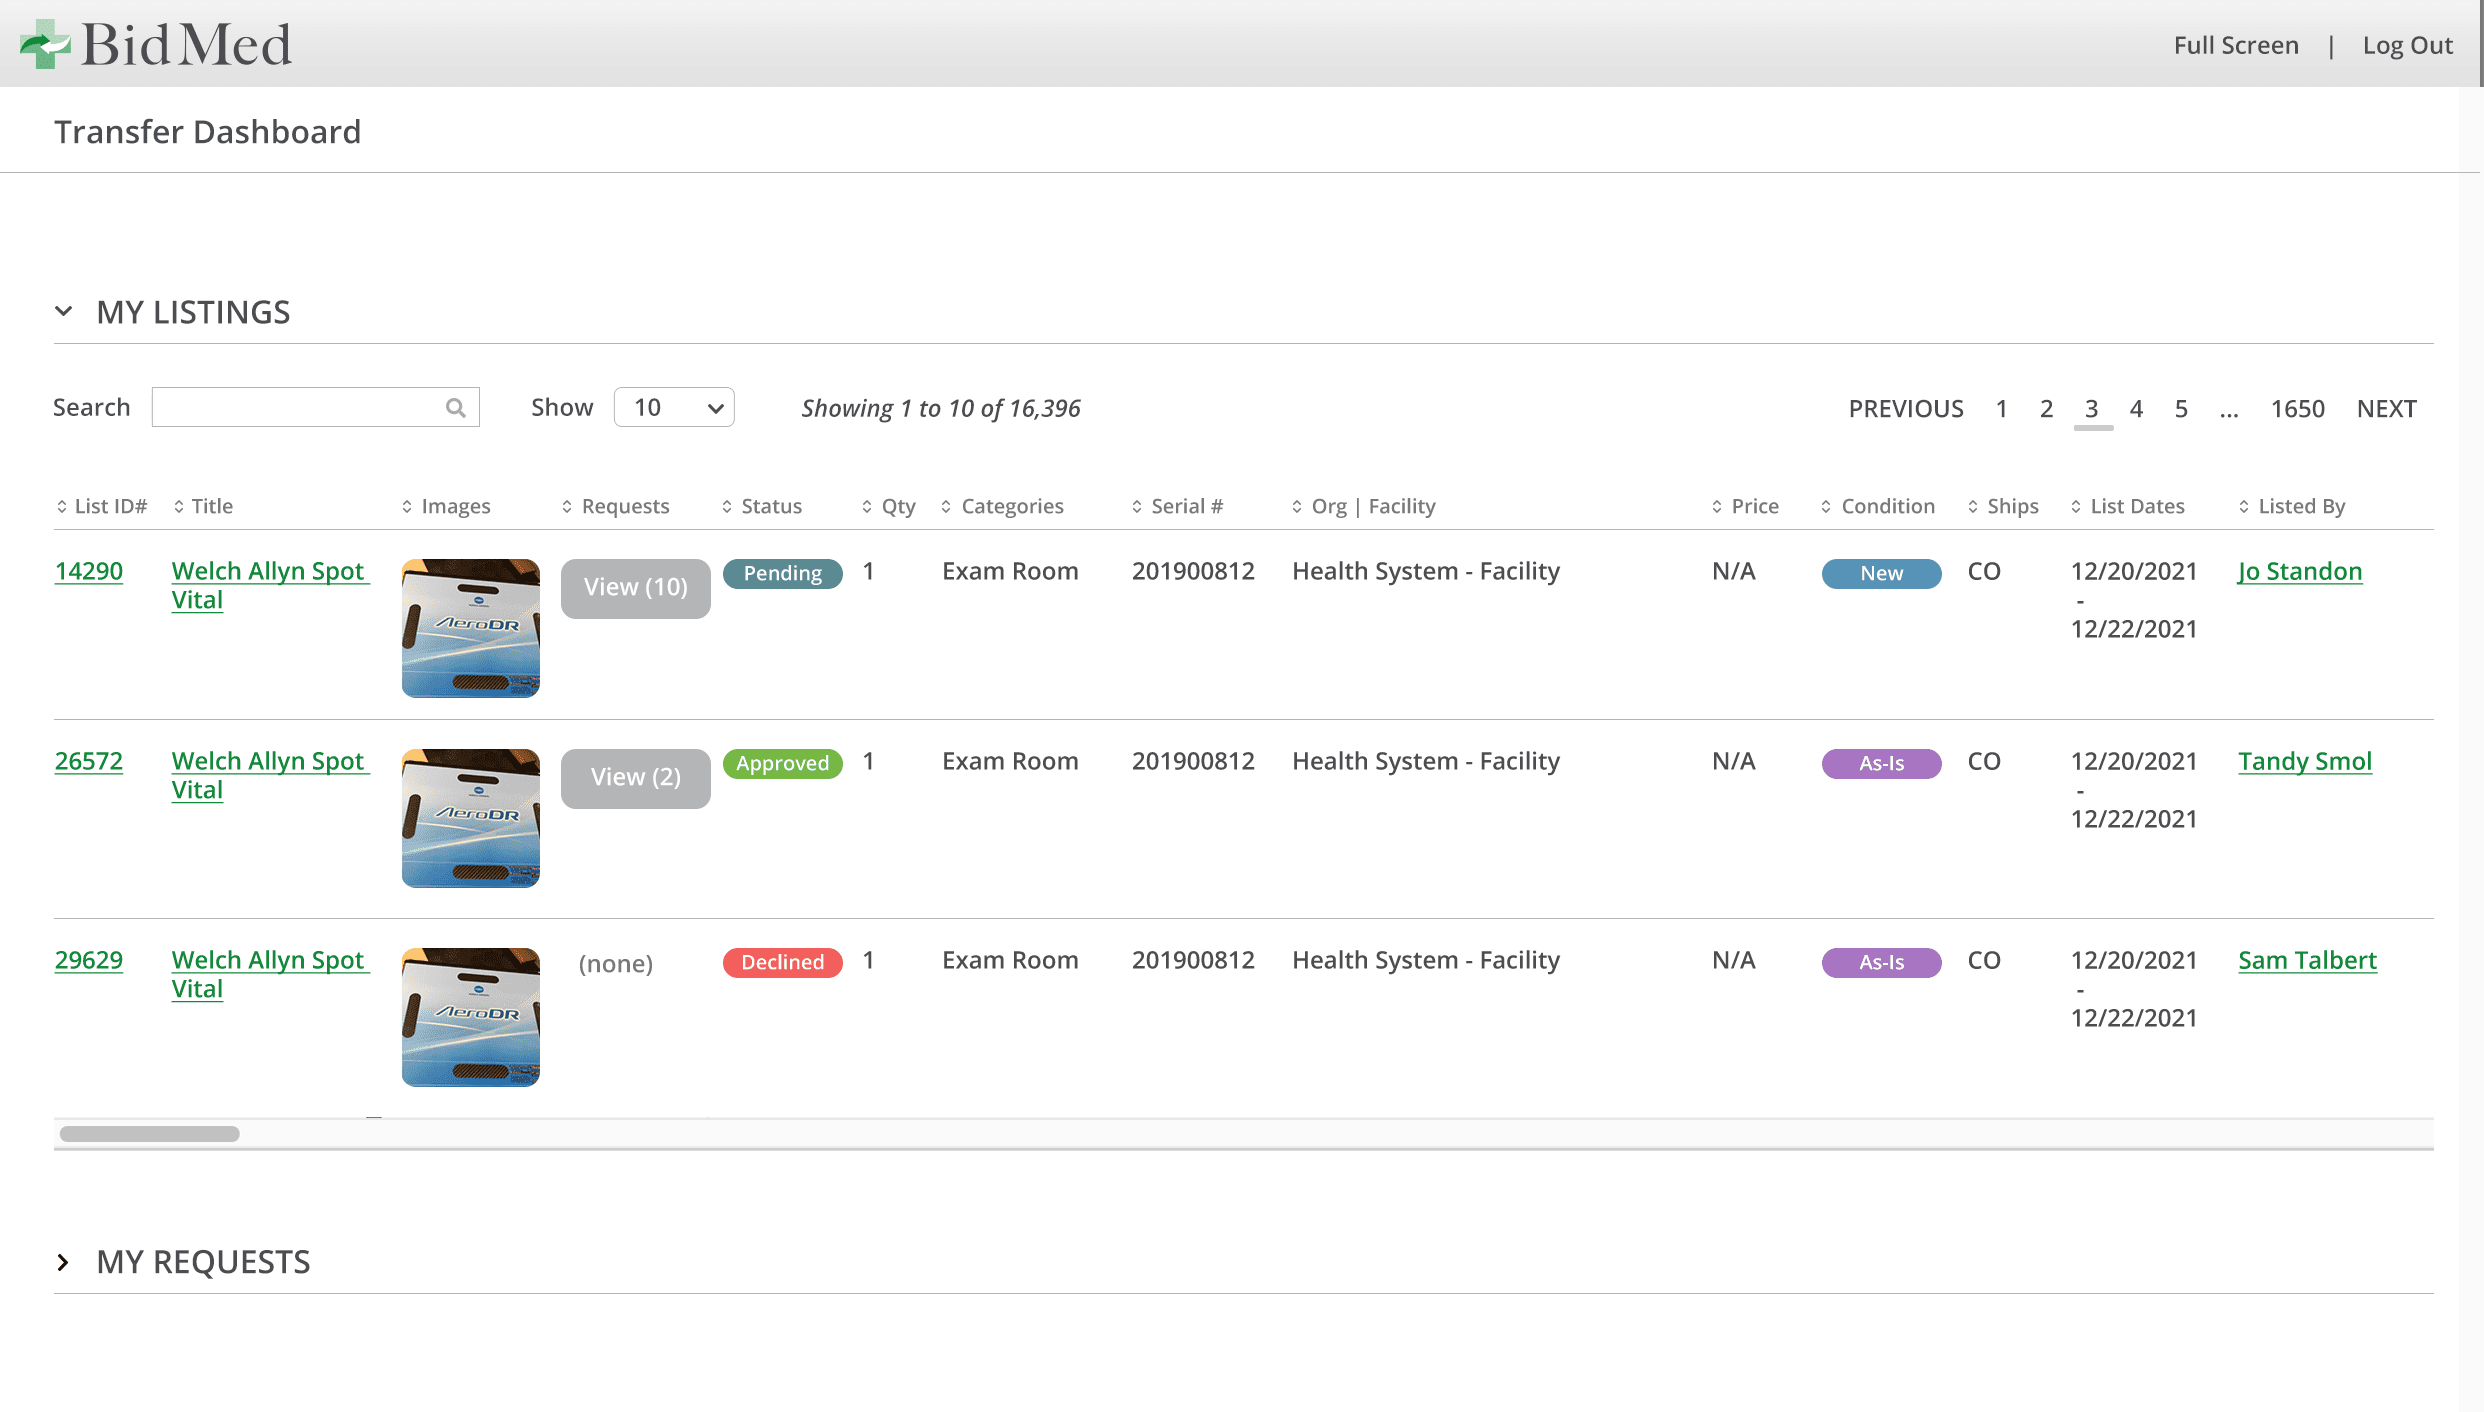The width and height of the screenshot is (2484, 1412).
Task: Click Log Out link
Action: [x=2407, y=45]
